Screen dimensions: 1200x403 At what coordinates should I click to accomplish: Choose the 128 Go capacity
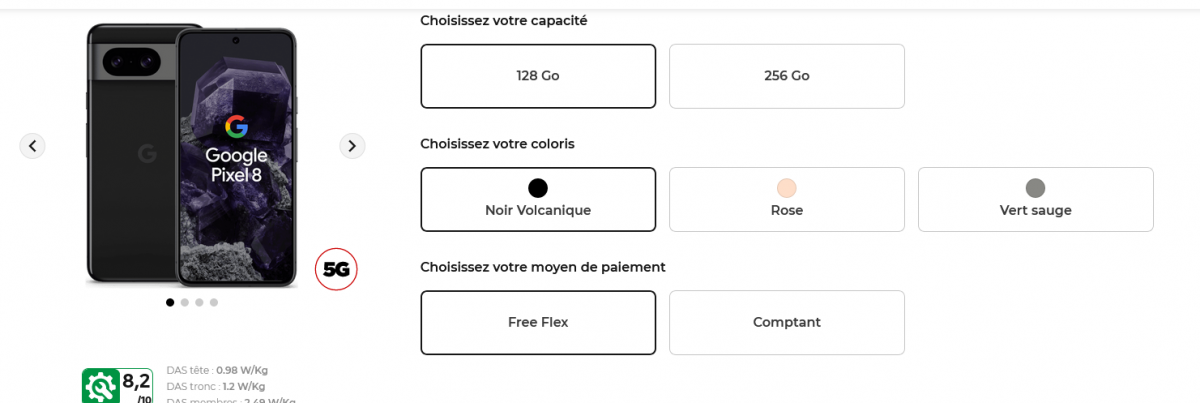point(538,76)
